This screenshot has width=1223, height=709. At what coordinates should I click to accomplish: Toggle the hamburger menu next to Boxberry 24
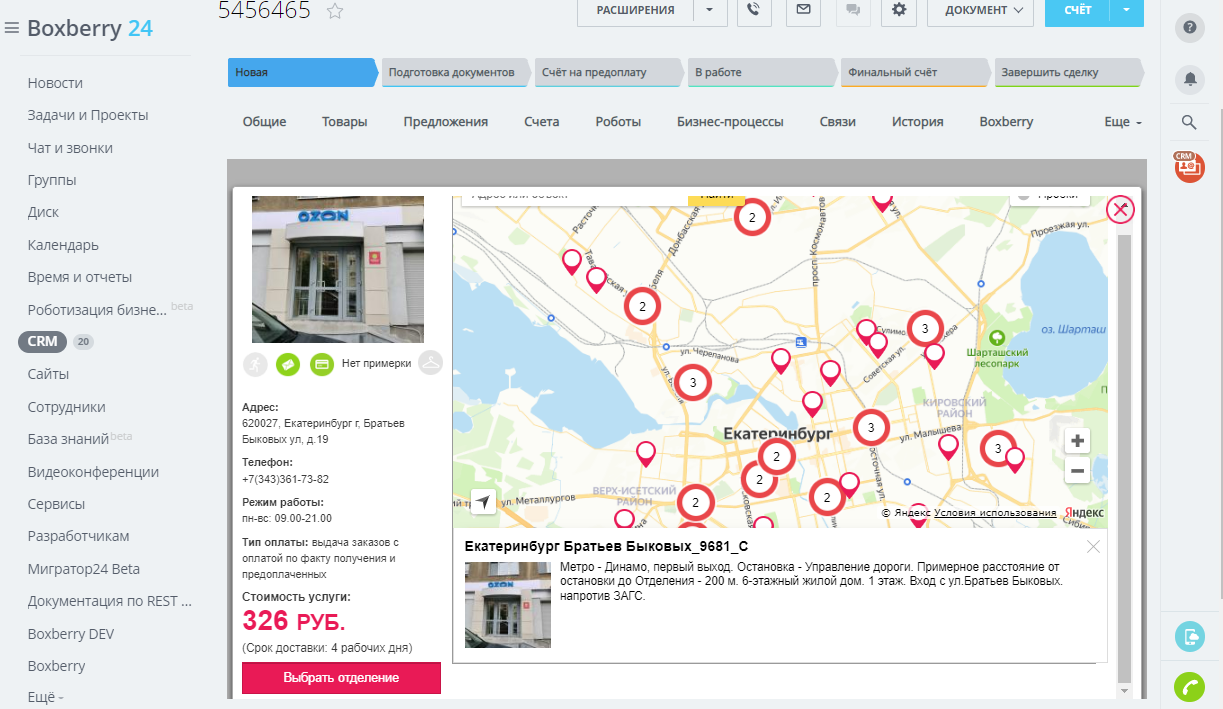click(12, 28)
